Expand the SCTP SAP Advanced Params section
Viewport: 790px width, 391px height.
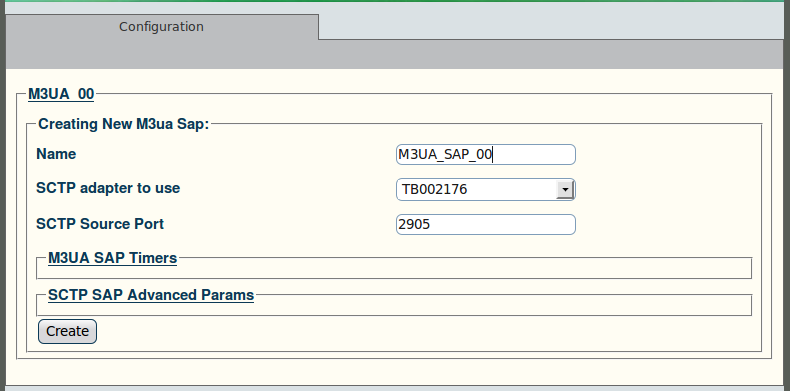pyautogui.click(x=151, y=295)
